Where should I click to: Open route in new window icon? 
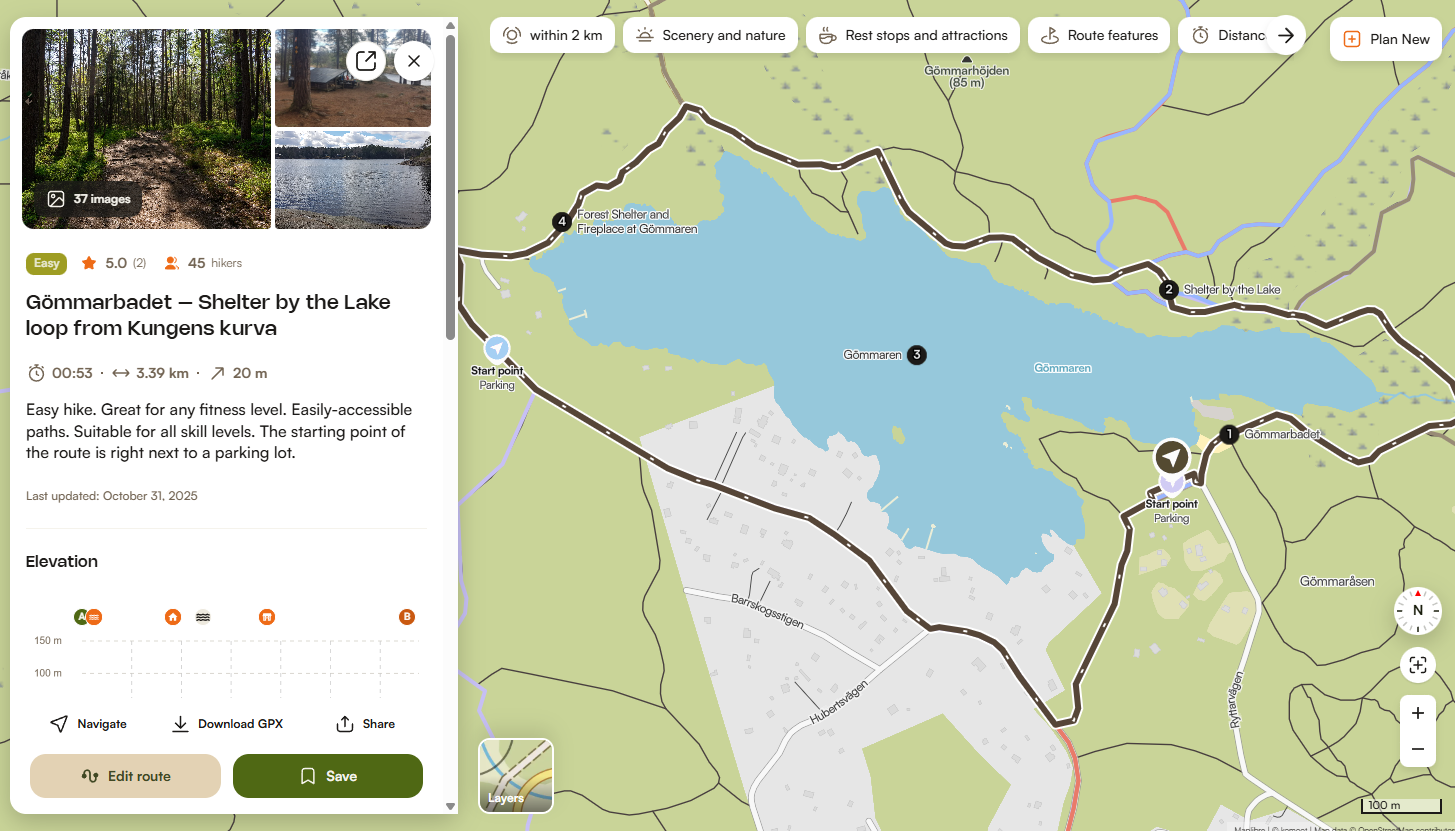pyautogui.click(x=366, y=61)
